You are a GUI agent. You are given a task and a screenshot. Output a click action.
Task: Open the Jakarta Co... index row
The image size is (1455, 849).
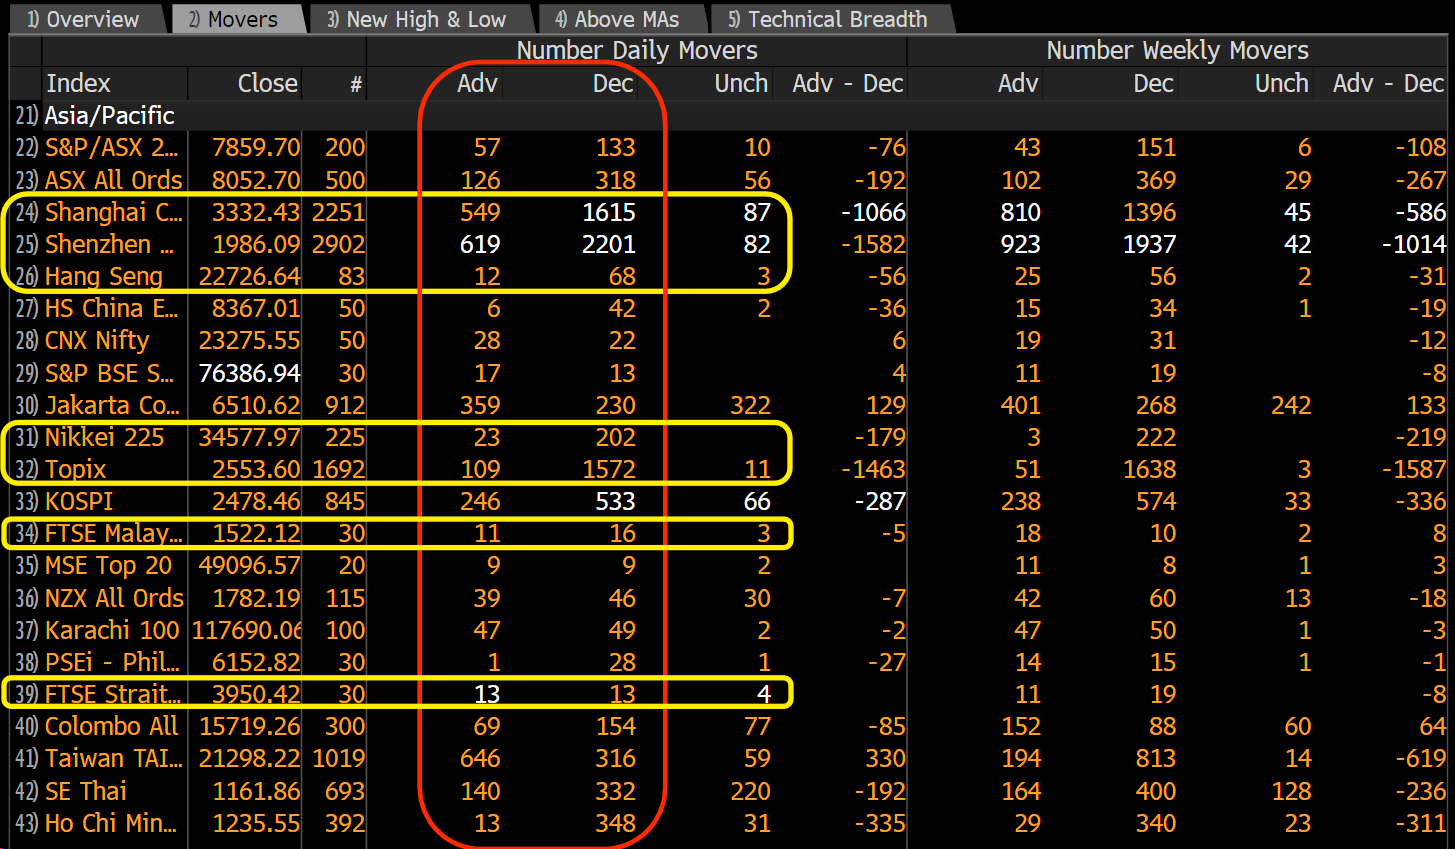(x=112, y=405)
